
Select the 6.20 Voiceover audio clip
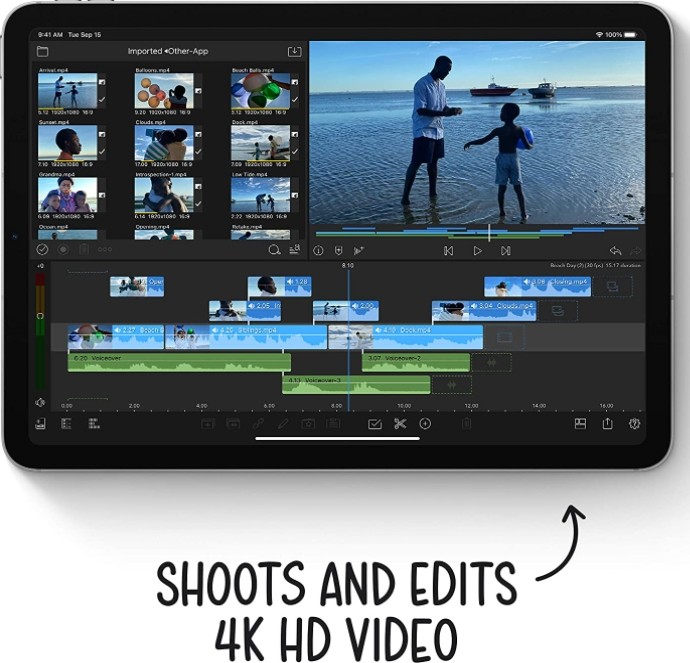[179, 363]
